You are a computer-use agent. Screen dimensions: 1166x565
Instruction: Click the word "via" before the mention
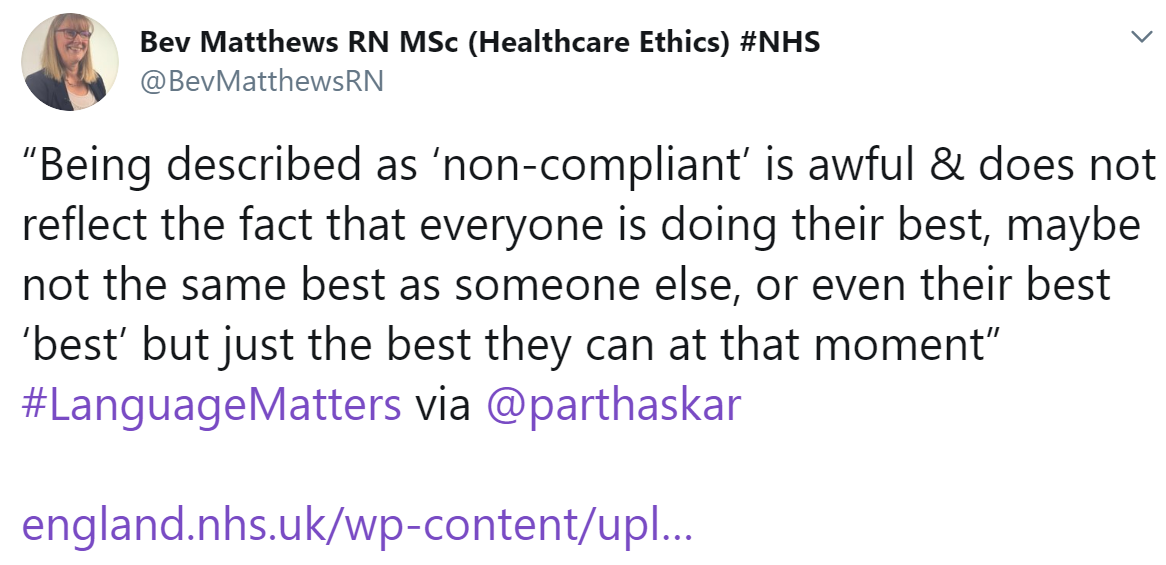pyautogui.click(x=443, y=404)
